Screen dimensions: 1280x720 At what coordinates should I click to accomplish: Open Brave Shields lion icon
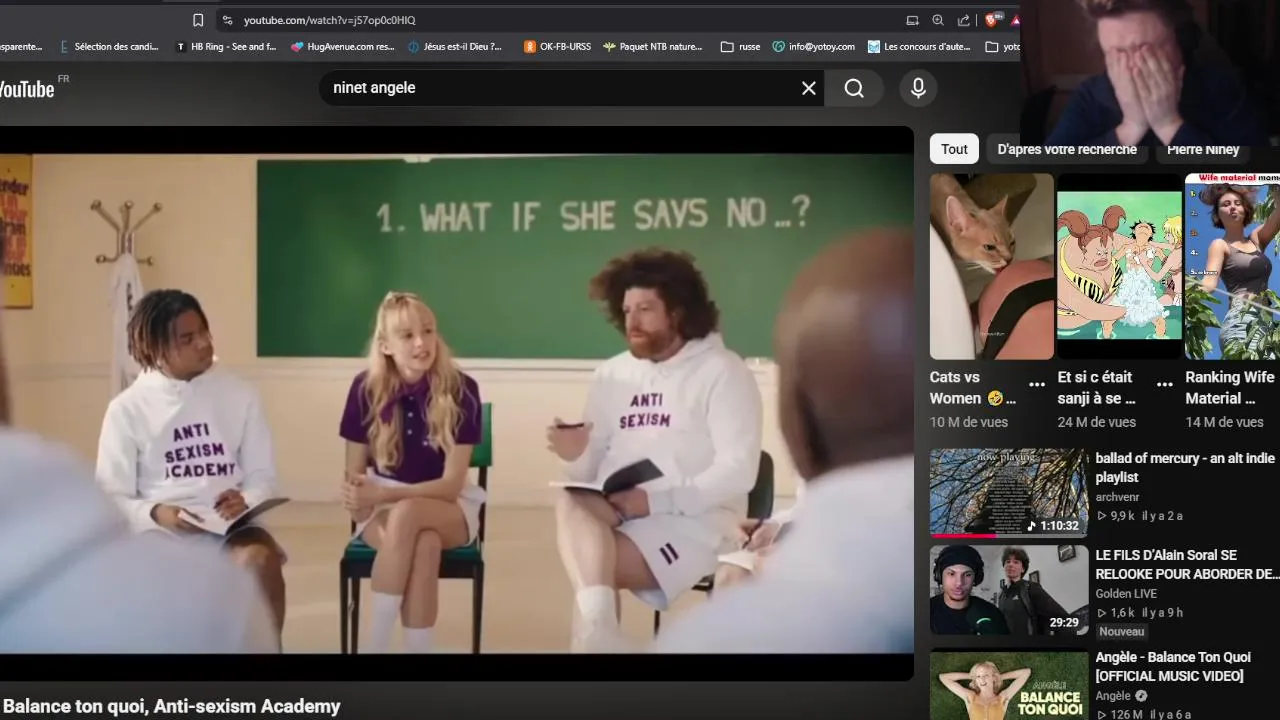coord(992,20)
